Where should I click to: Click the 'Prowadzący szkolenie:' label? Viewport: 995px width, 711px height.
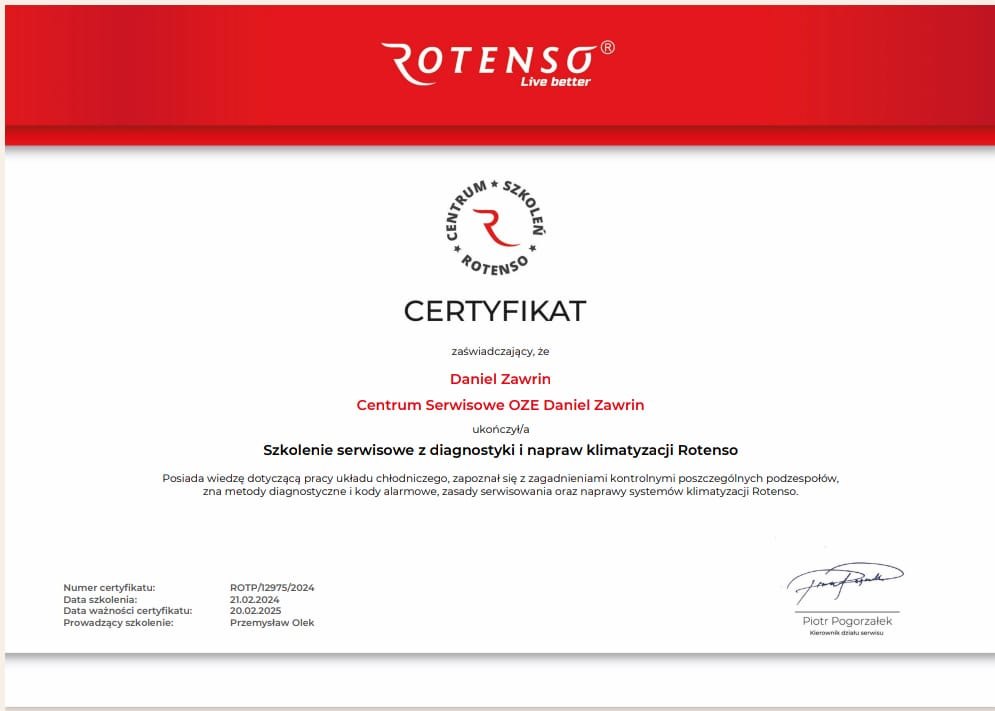click(x=118, y=623)
